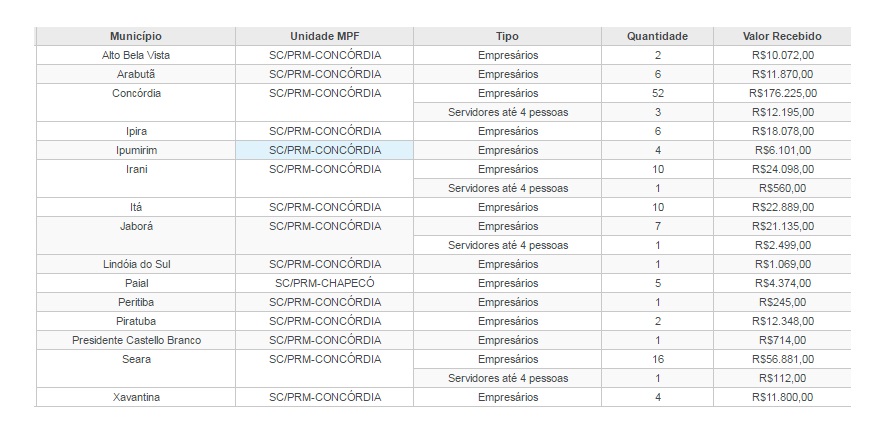Image resolution: width=887 pixels, height=435 pixels.
Task: Click the Tipo column header
Action: [x=507, y=36]
